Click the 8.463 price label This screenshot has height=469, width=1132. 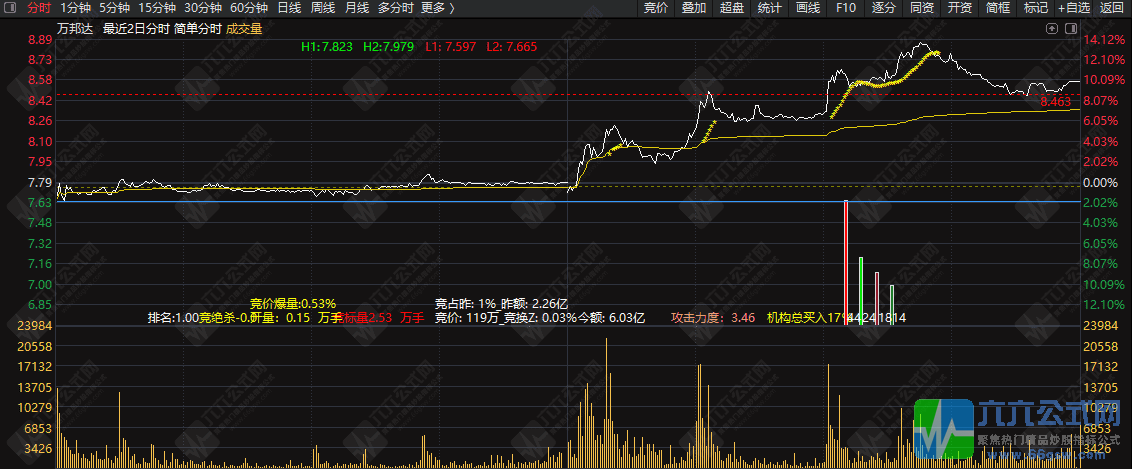(x=1055, y=102)
